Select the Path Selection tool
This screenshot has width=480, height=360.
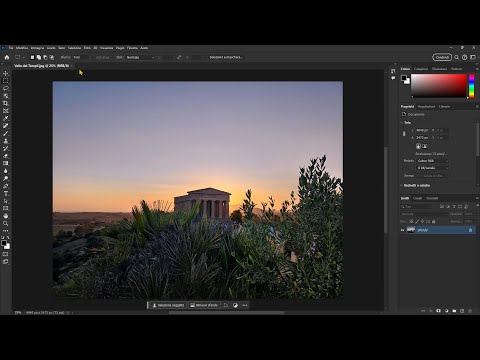(x=6, y=201)
